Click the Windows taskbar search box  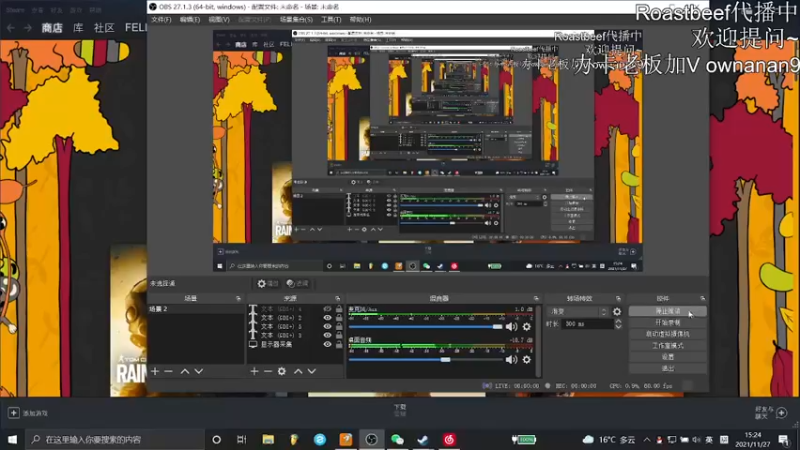point(115,439)
